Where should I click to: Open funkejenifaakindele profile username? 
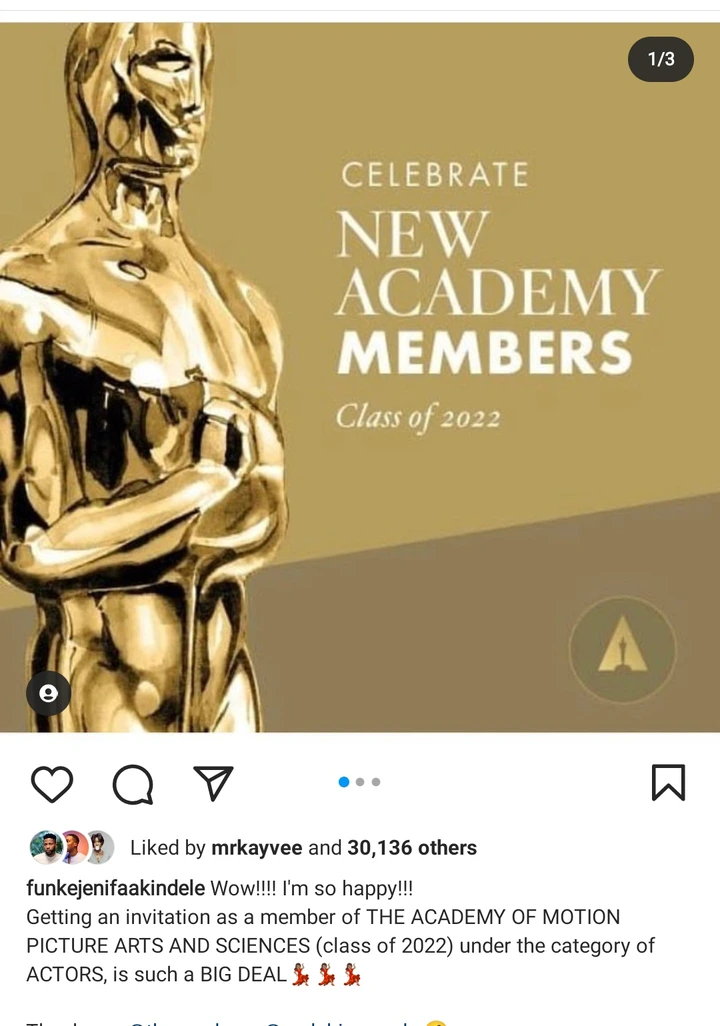pos(116,889)
